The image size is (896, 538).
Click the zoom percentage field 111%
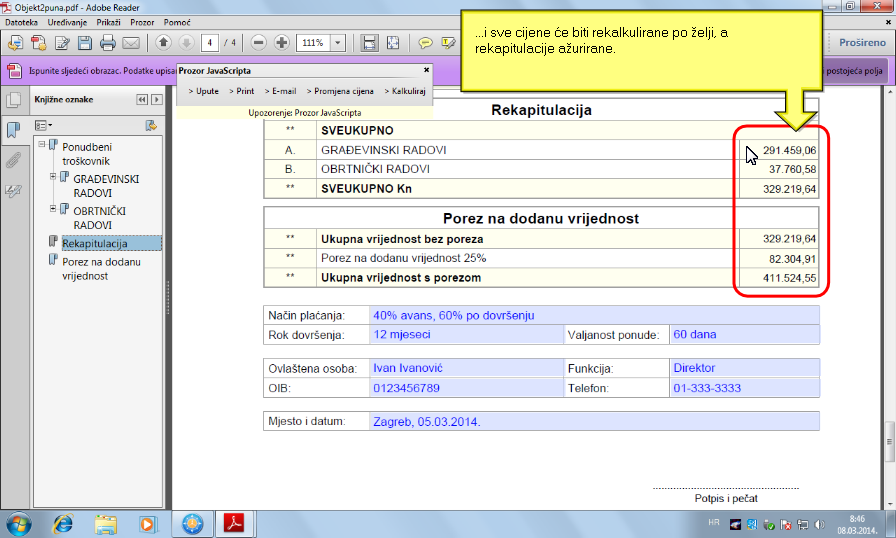(313, 43)
